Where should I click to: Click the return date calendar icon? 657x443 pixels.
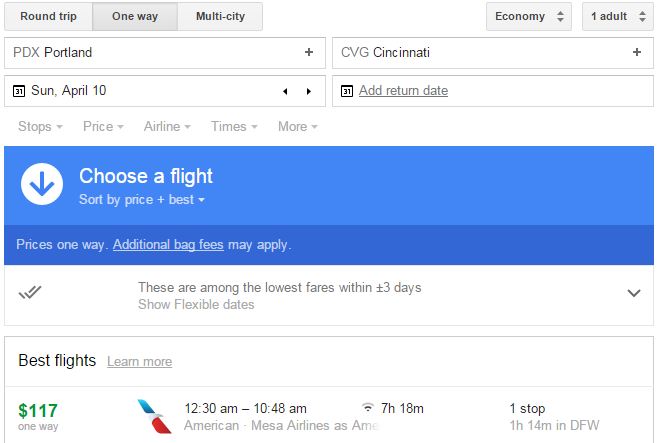tap(346, 91)
